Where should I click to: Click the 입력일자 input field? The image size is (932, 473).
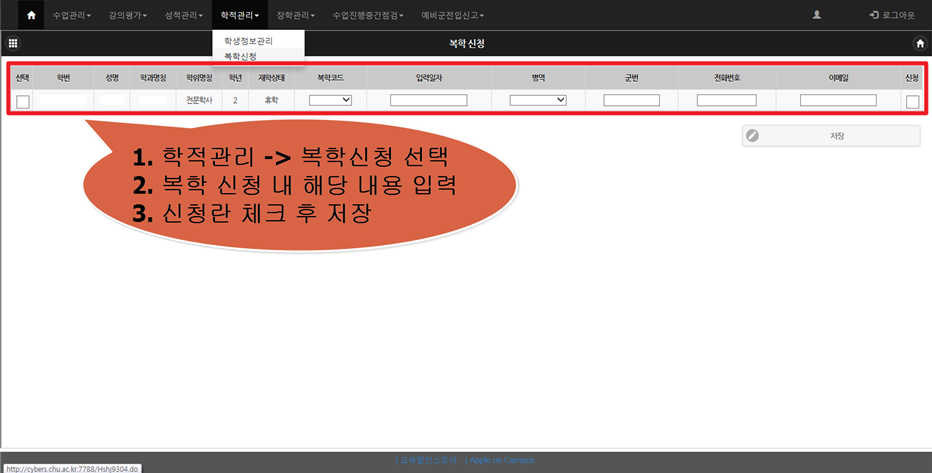coord(429,100)
